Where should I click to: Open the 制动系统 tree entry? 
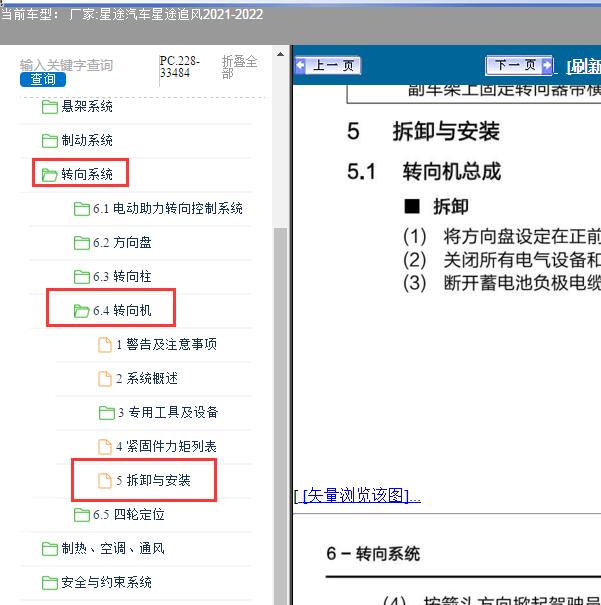coord(87,140)
